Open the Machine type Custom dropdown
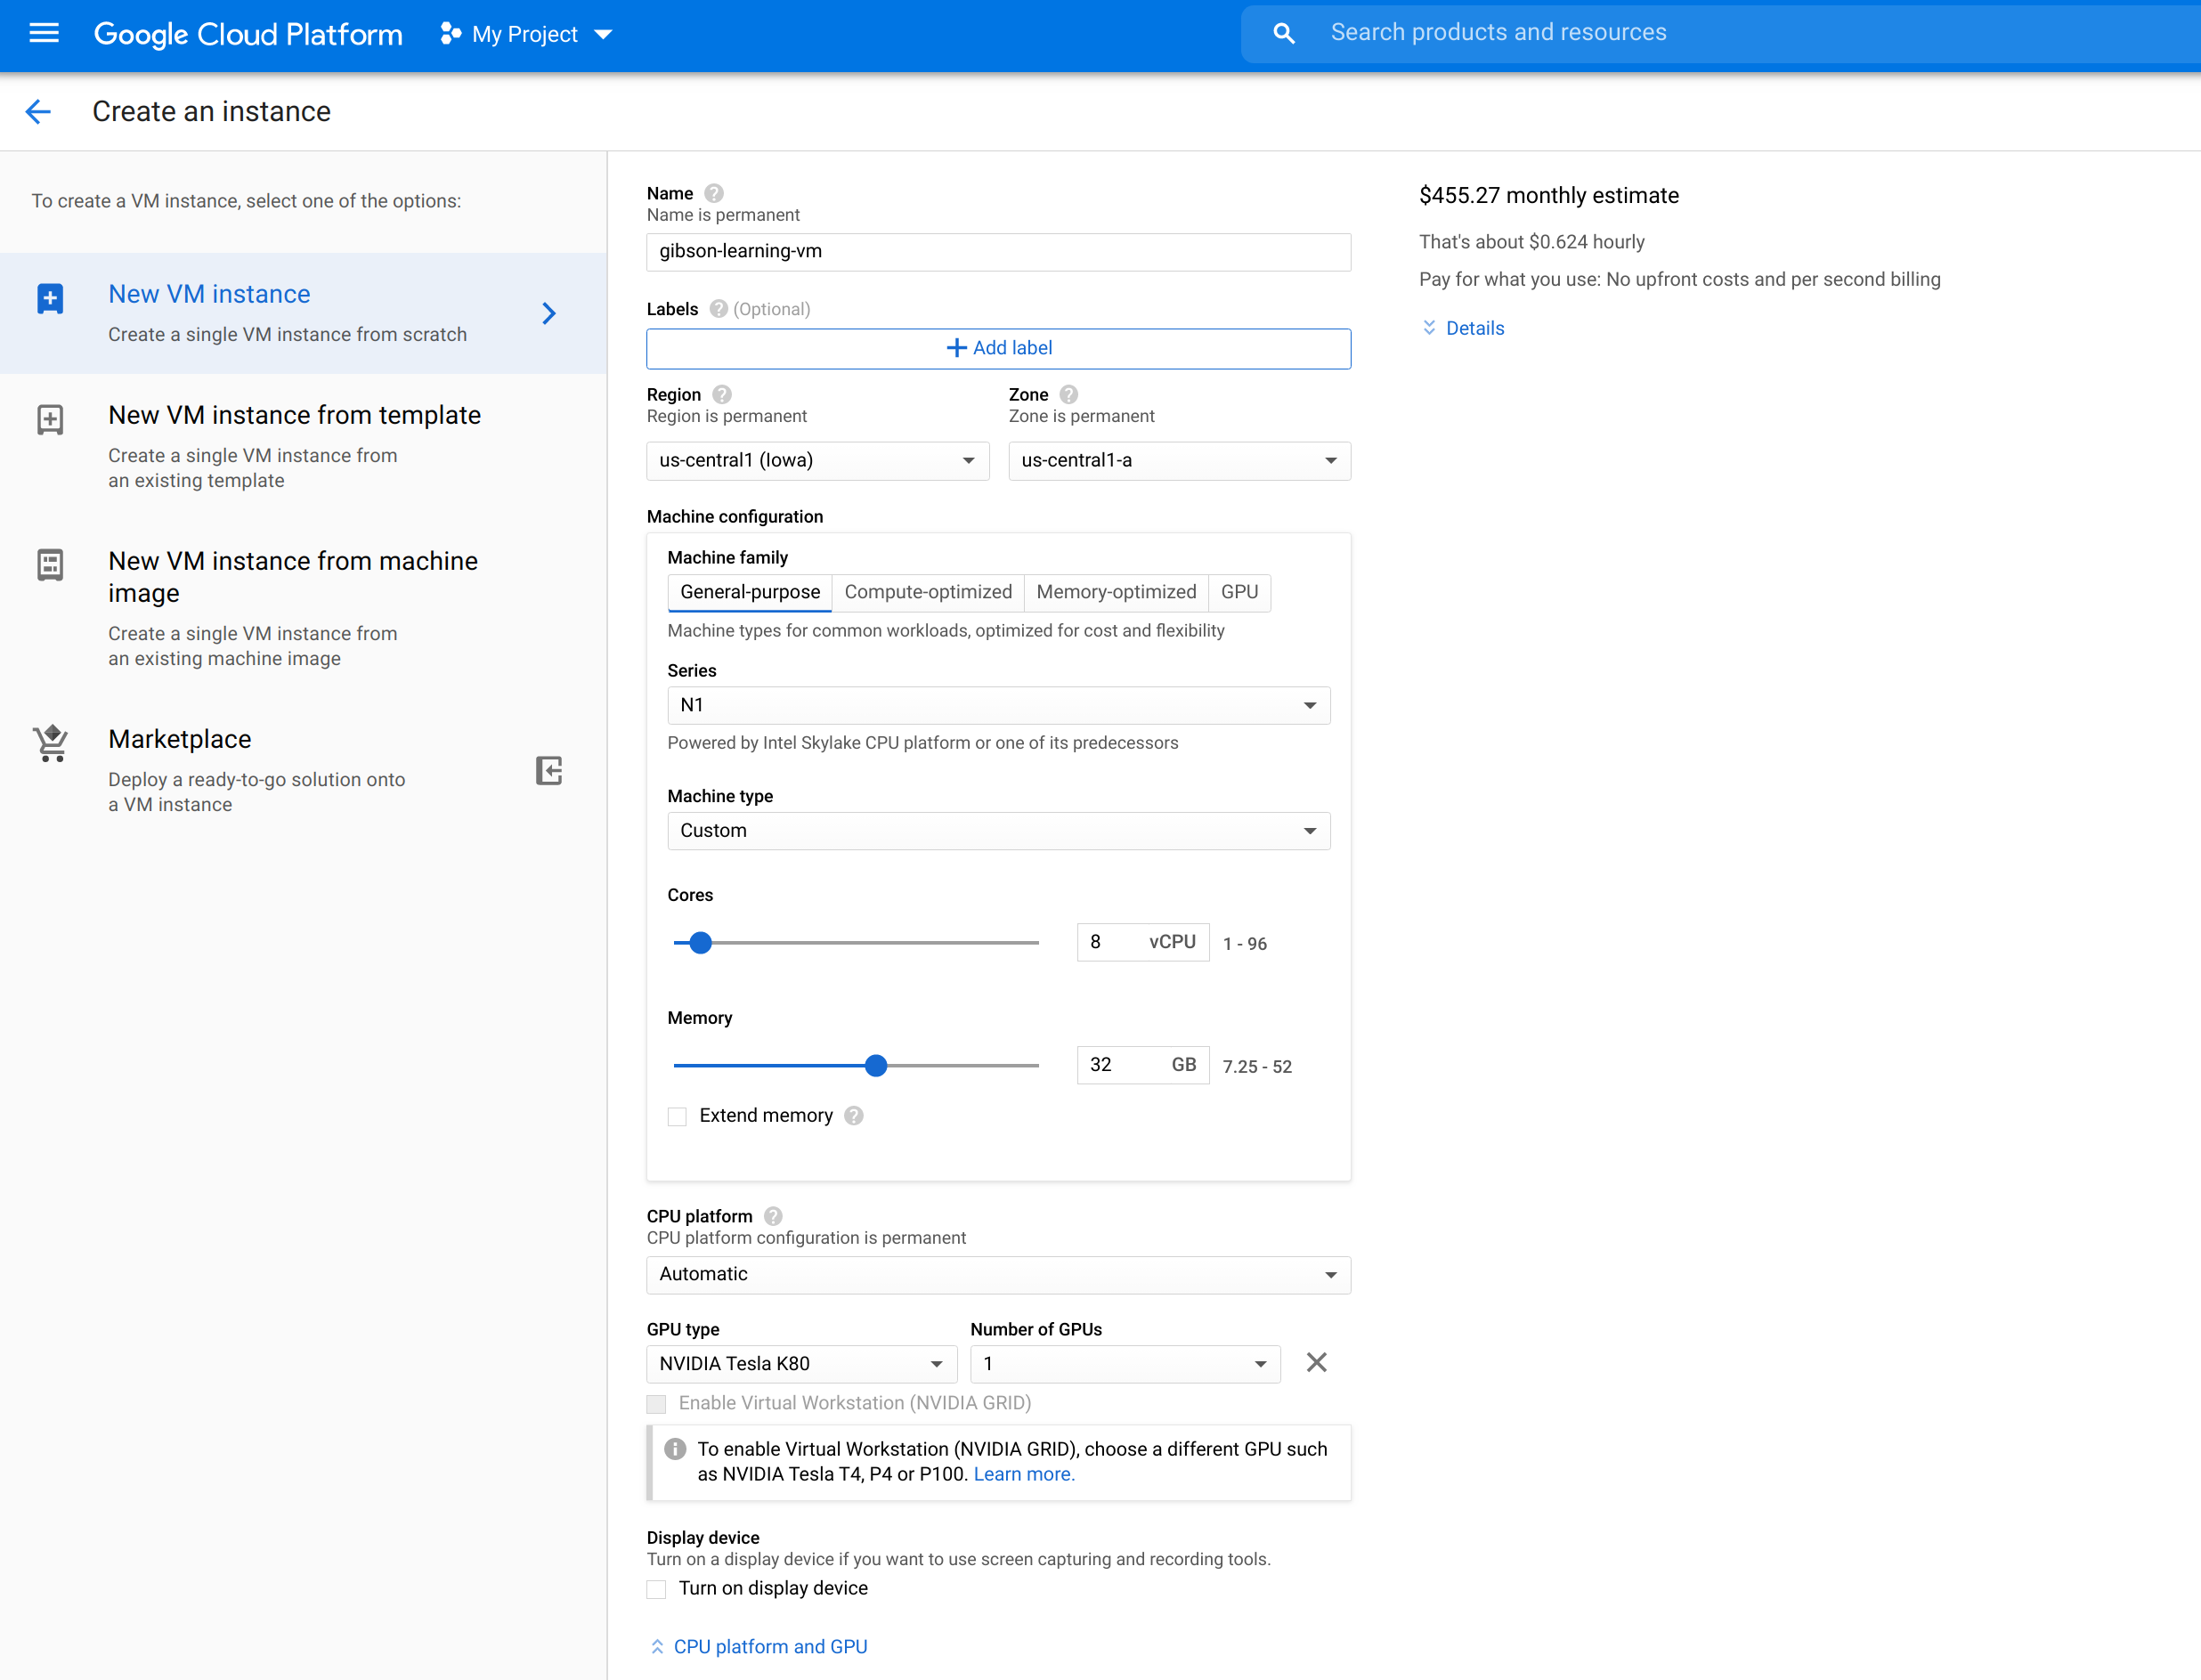 click(x=998, y=830)
